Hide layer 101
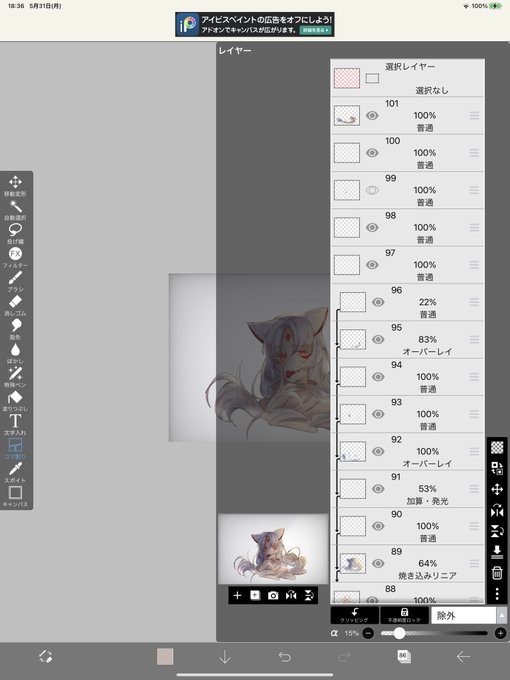 372,115
